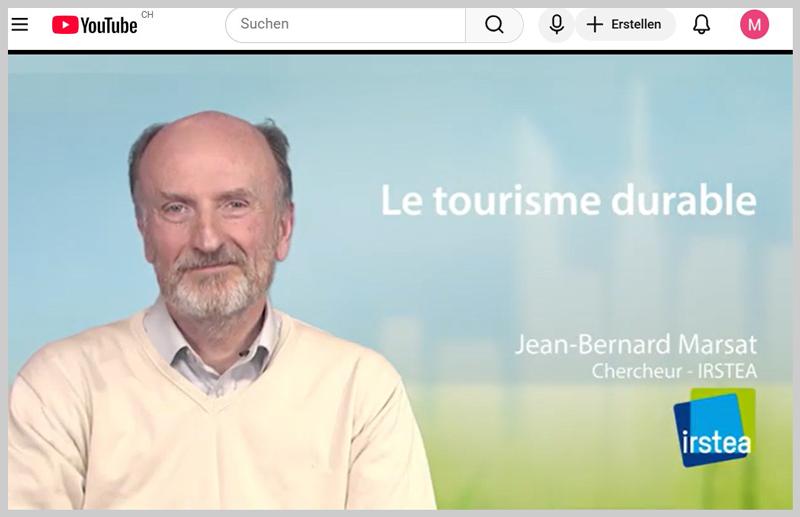Click the CH country code label
Screen dimensions: 800x517
coord(147,15)
